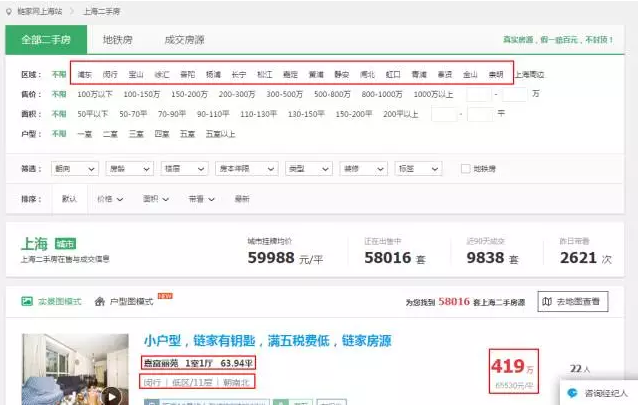The width and height of the screenshot is (642, 408).
Task: Choose 五室以上 room type
Action: pos(220,134)
